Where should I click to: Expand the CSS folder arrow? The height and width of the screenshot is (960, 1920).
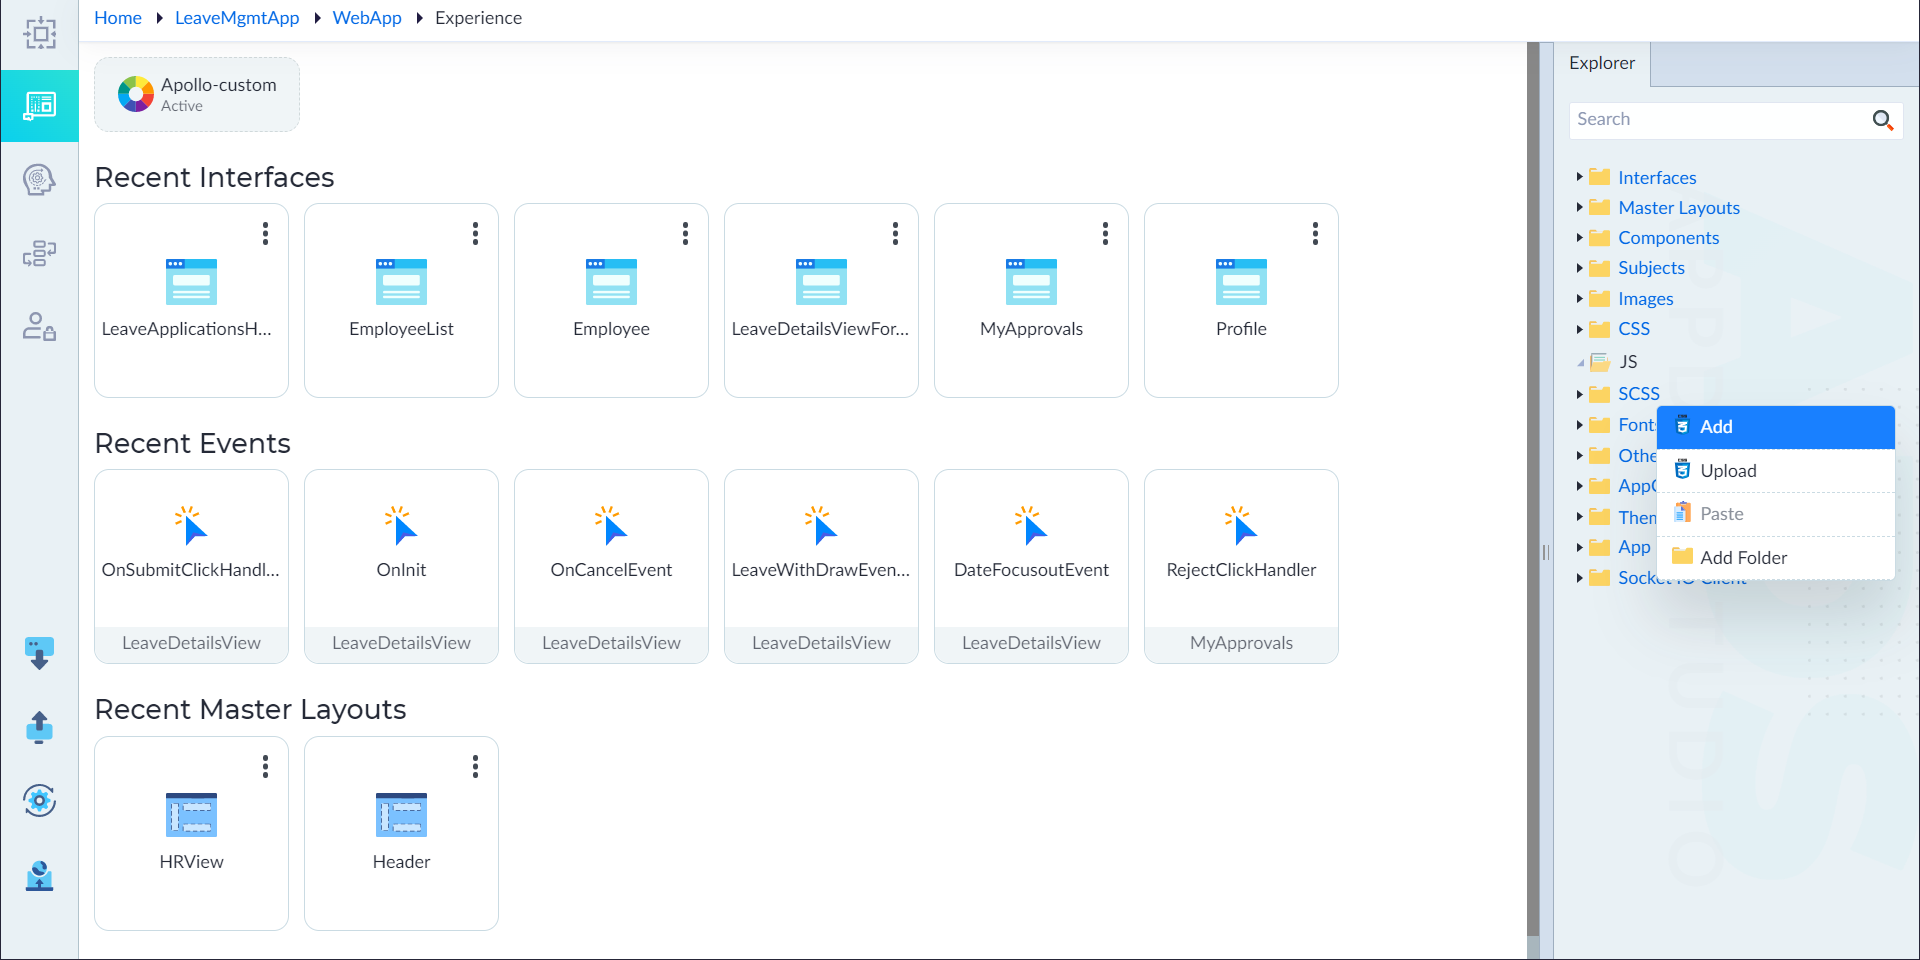point(1579,328)
